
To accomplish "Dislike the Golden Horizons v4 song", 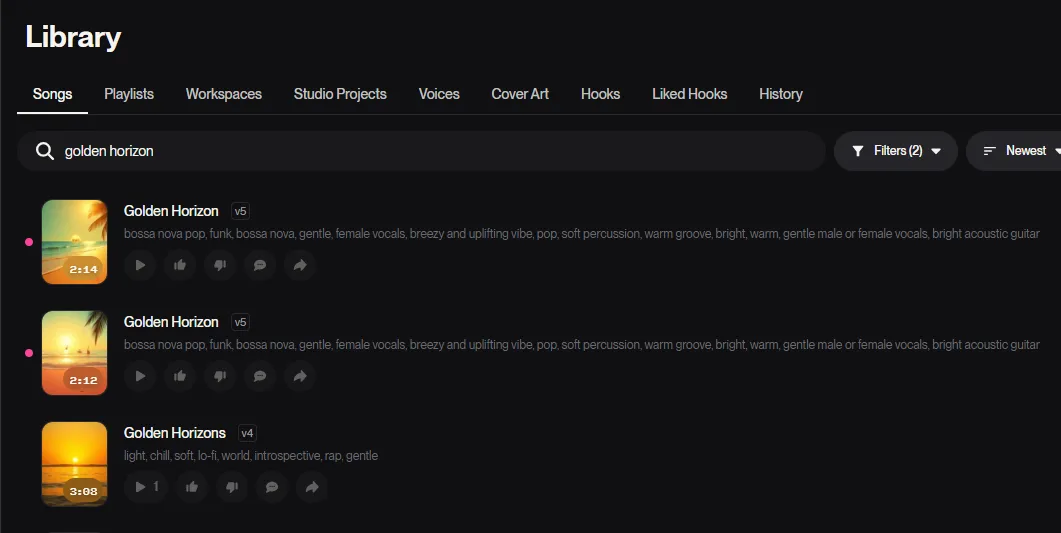I will coord(232,487).
